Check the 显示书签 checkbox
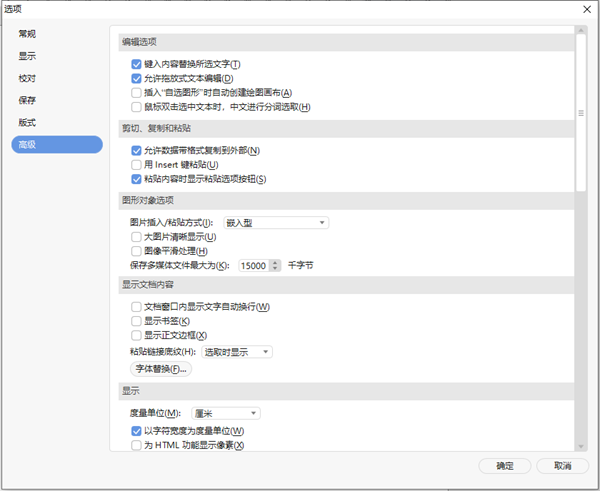Screen dimensions: 600x491 [x=136, y=321]
